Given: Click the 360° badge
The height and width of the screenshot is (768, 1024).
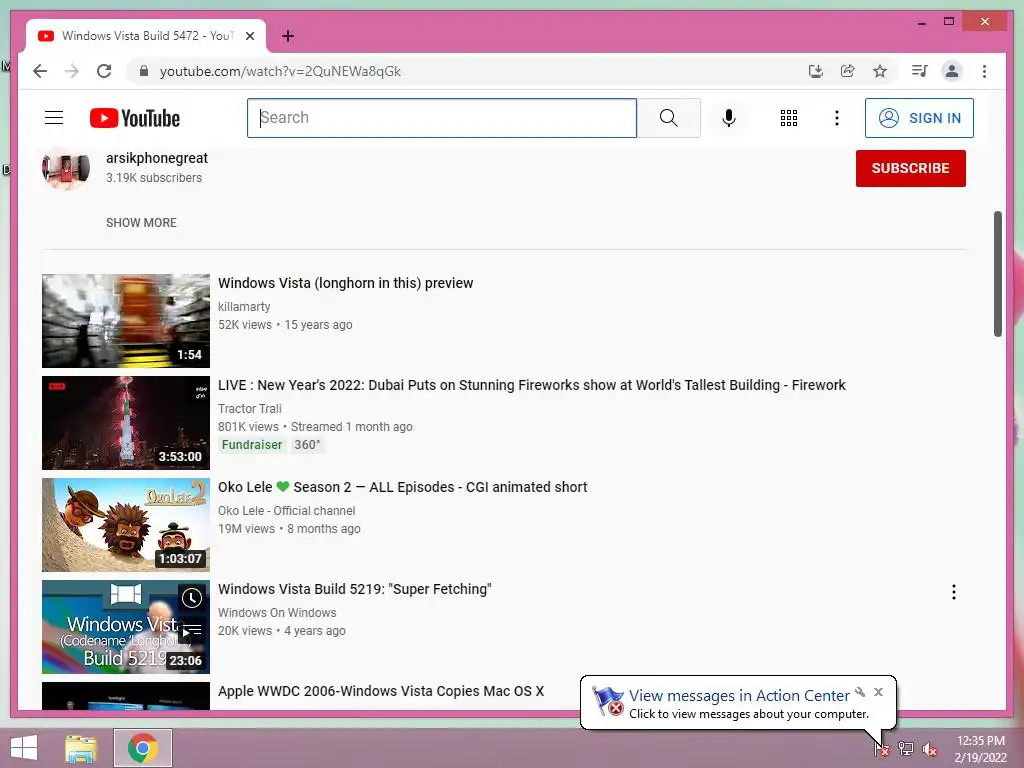Looking at the screenshot, I should pos(307,445).
